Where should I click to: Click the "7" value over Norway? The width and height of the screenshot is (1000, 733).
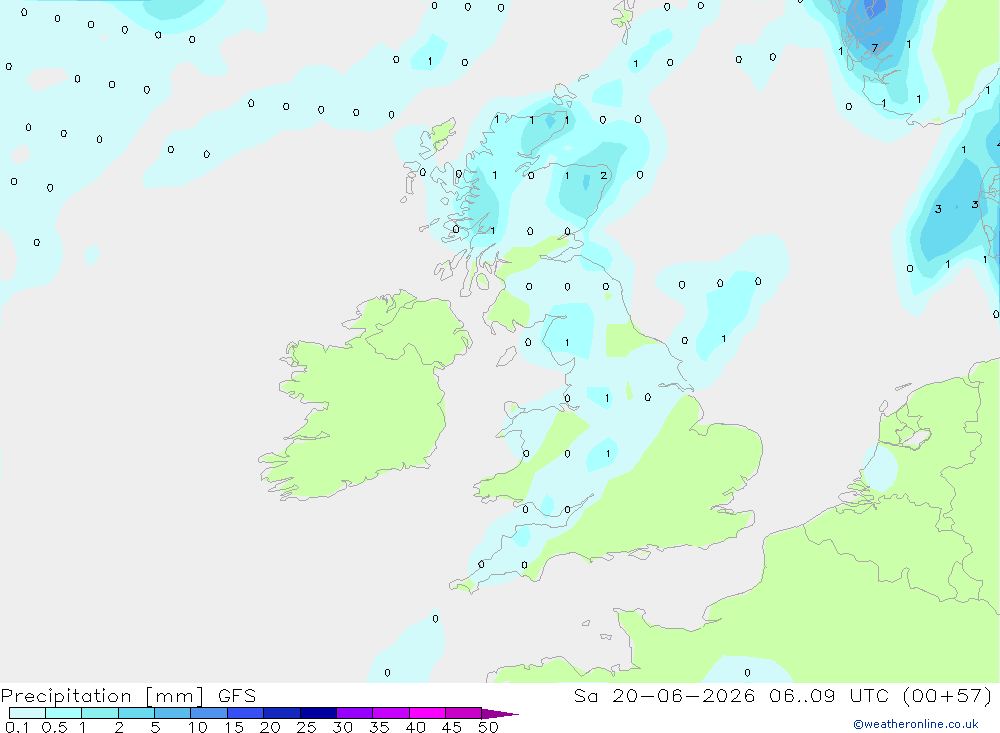(x=875, y=47)
